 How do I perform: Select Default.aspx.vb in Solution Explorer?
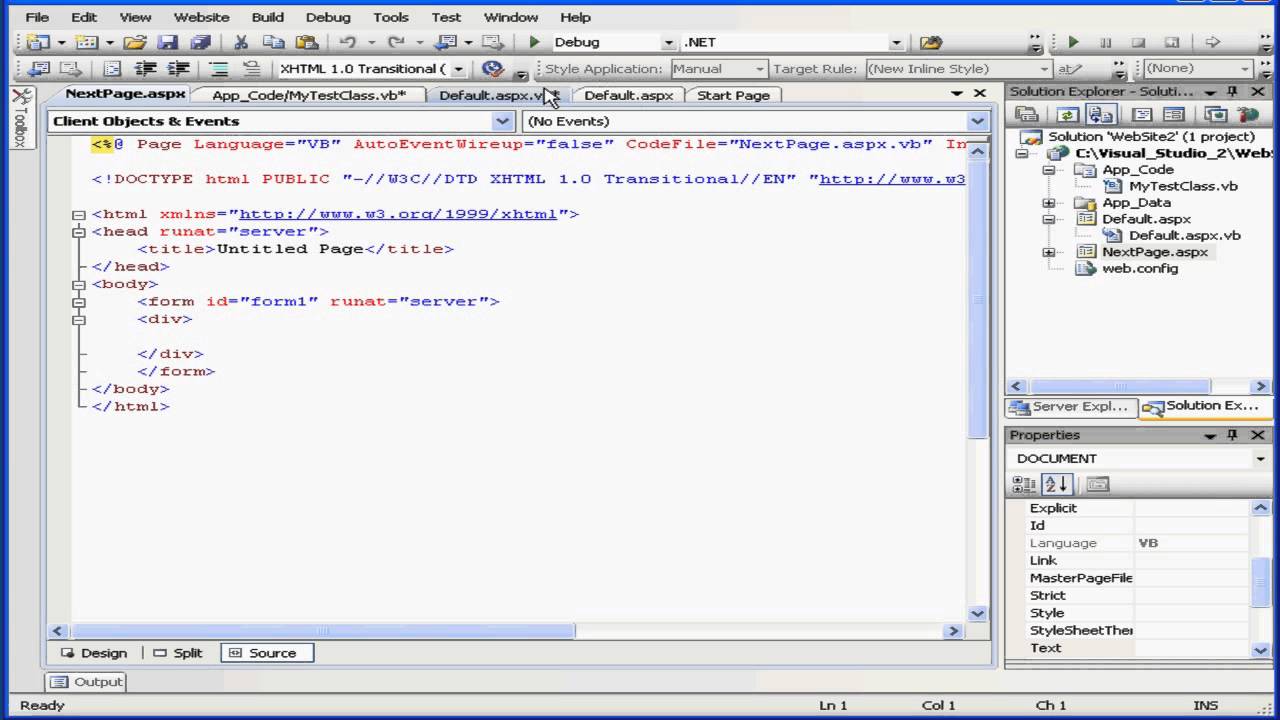pyautogui.click(x=1184, y=236)
